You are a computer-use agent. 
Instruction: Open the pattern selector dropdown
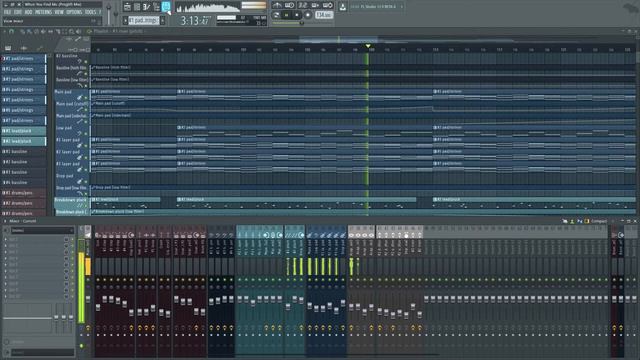tap(144, 20)
